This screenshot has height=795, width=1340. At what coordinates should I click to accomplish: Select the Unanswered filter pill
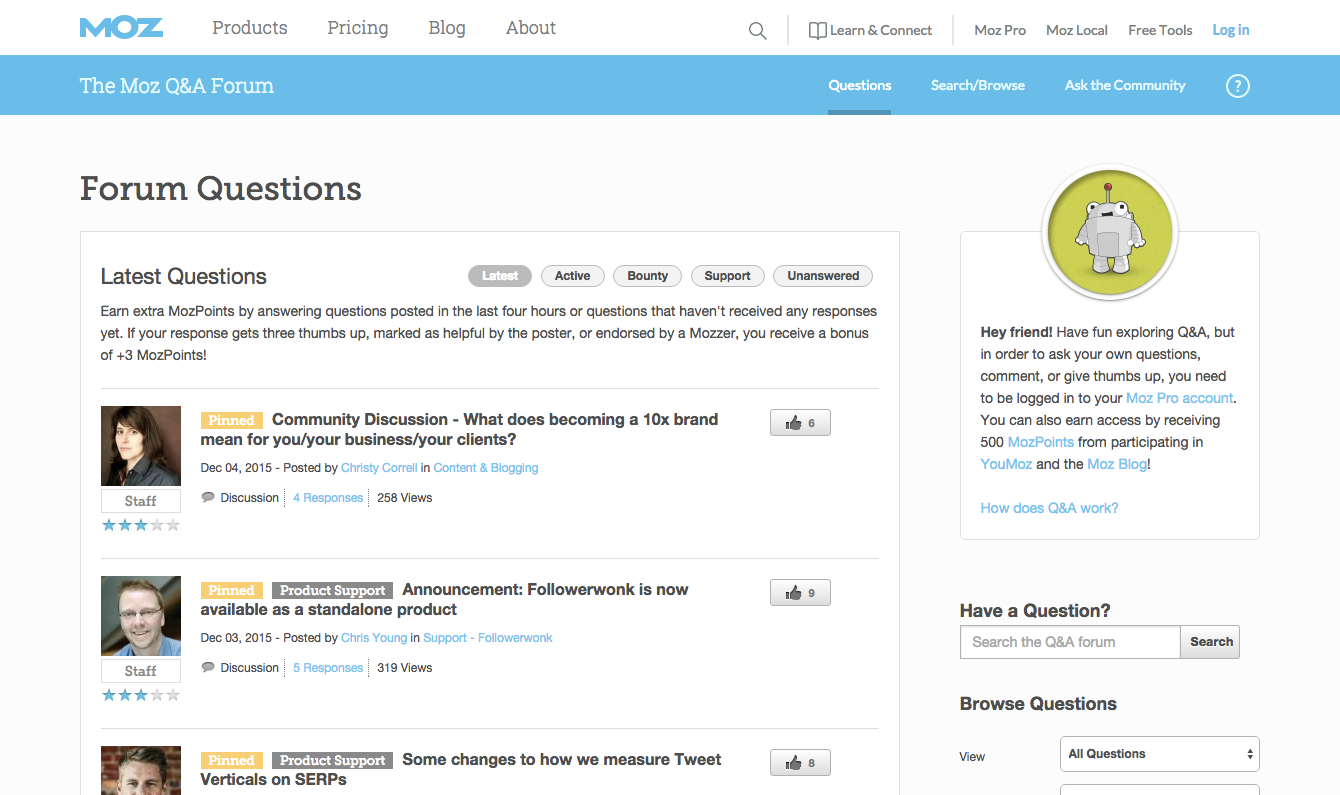(823, 276)
